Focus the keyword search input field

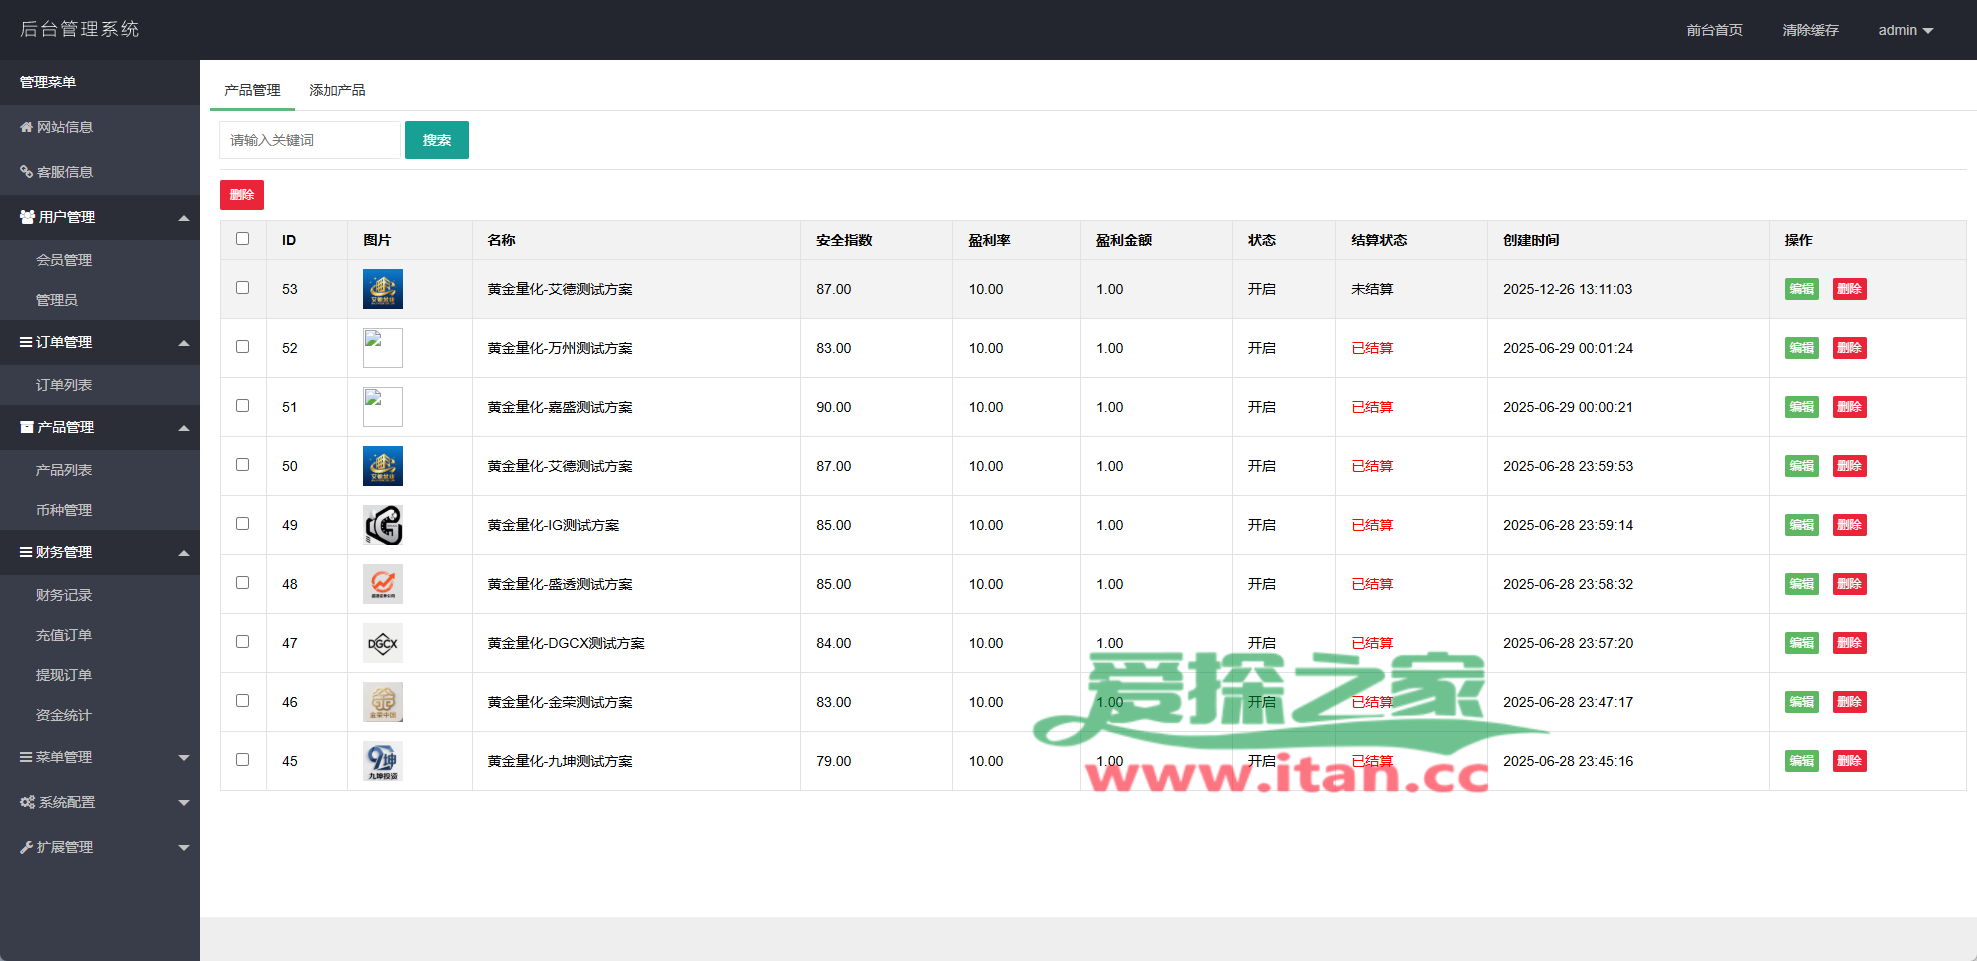(310, 140)
